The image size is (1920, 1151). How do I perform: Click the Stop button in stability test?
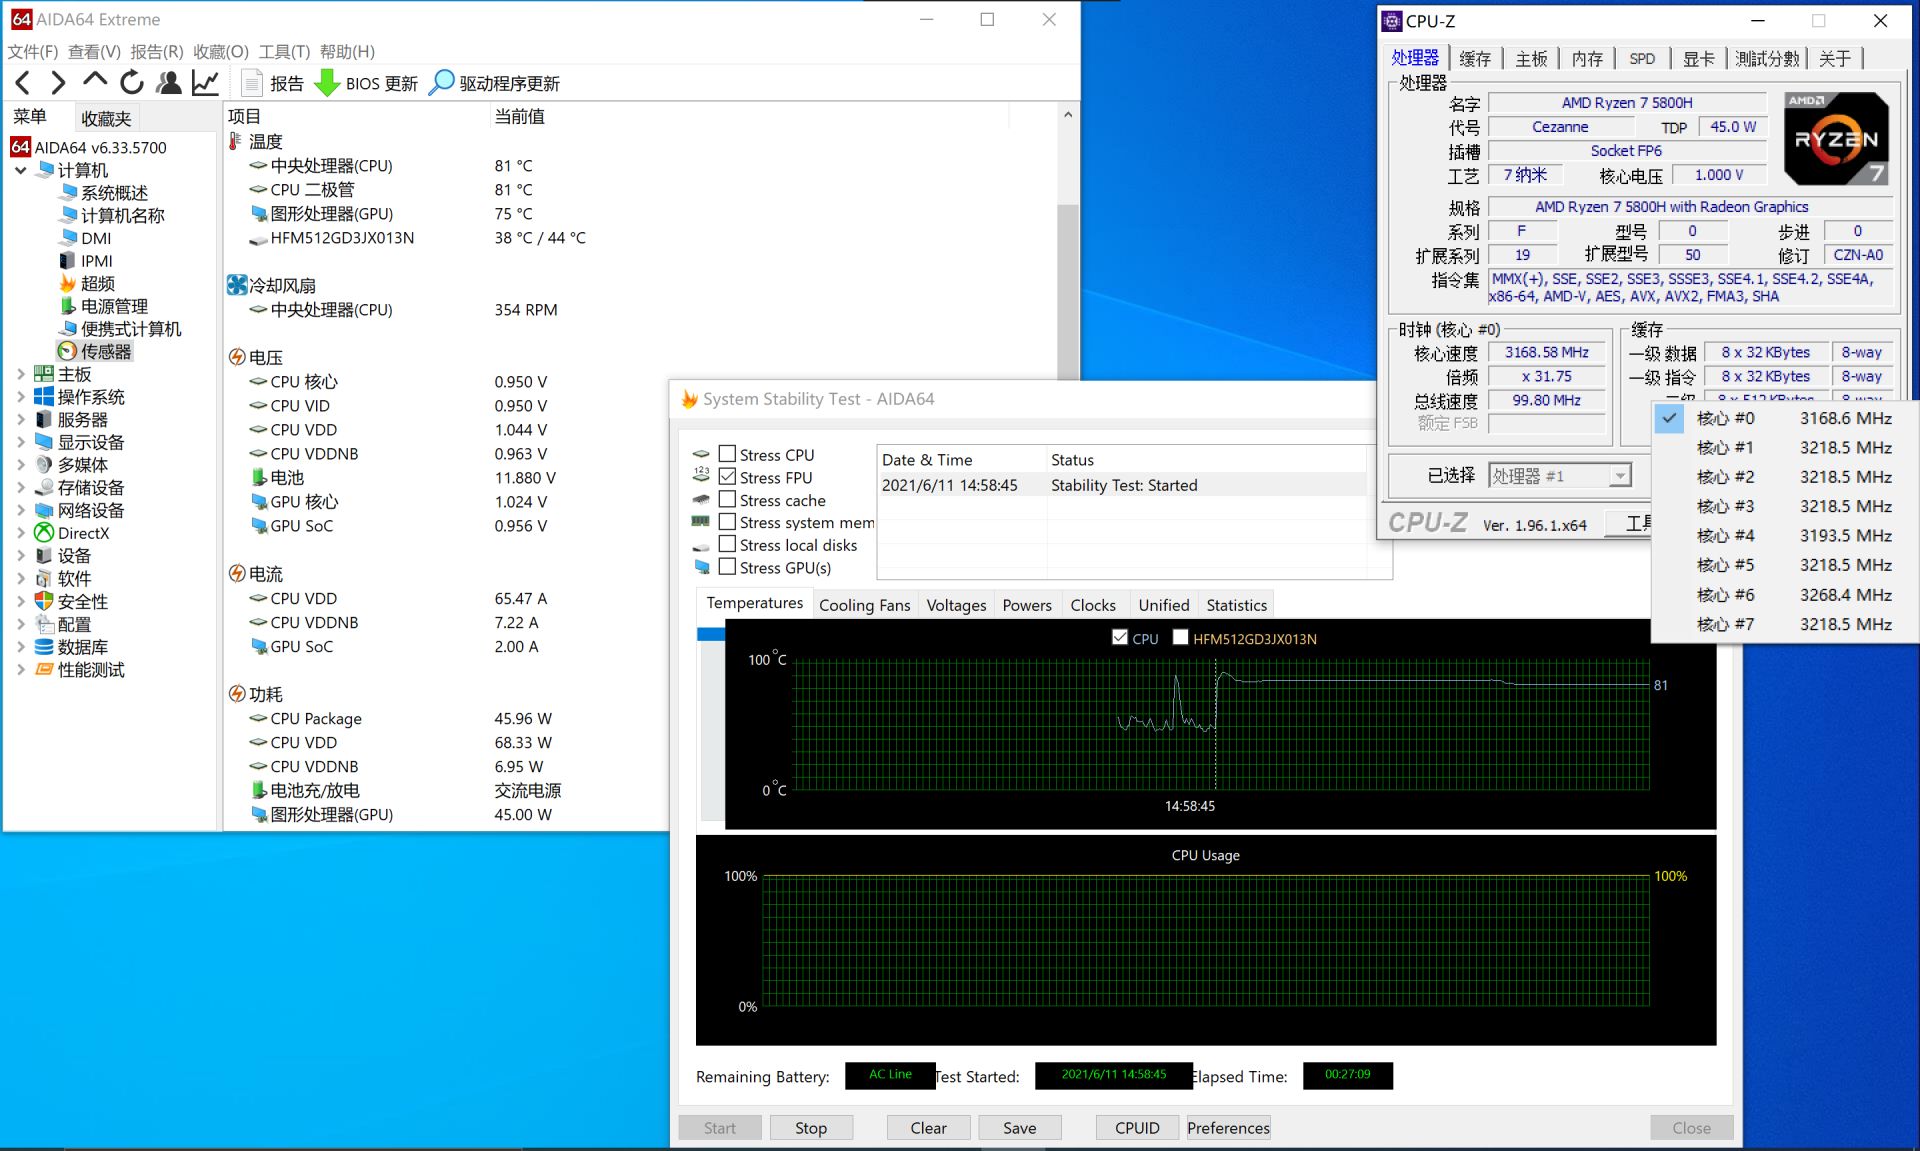tap(811, 1128)
